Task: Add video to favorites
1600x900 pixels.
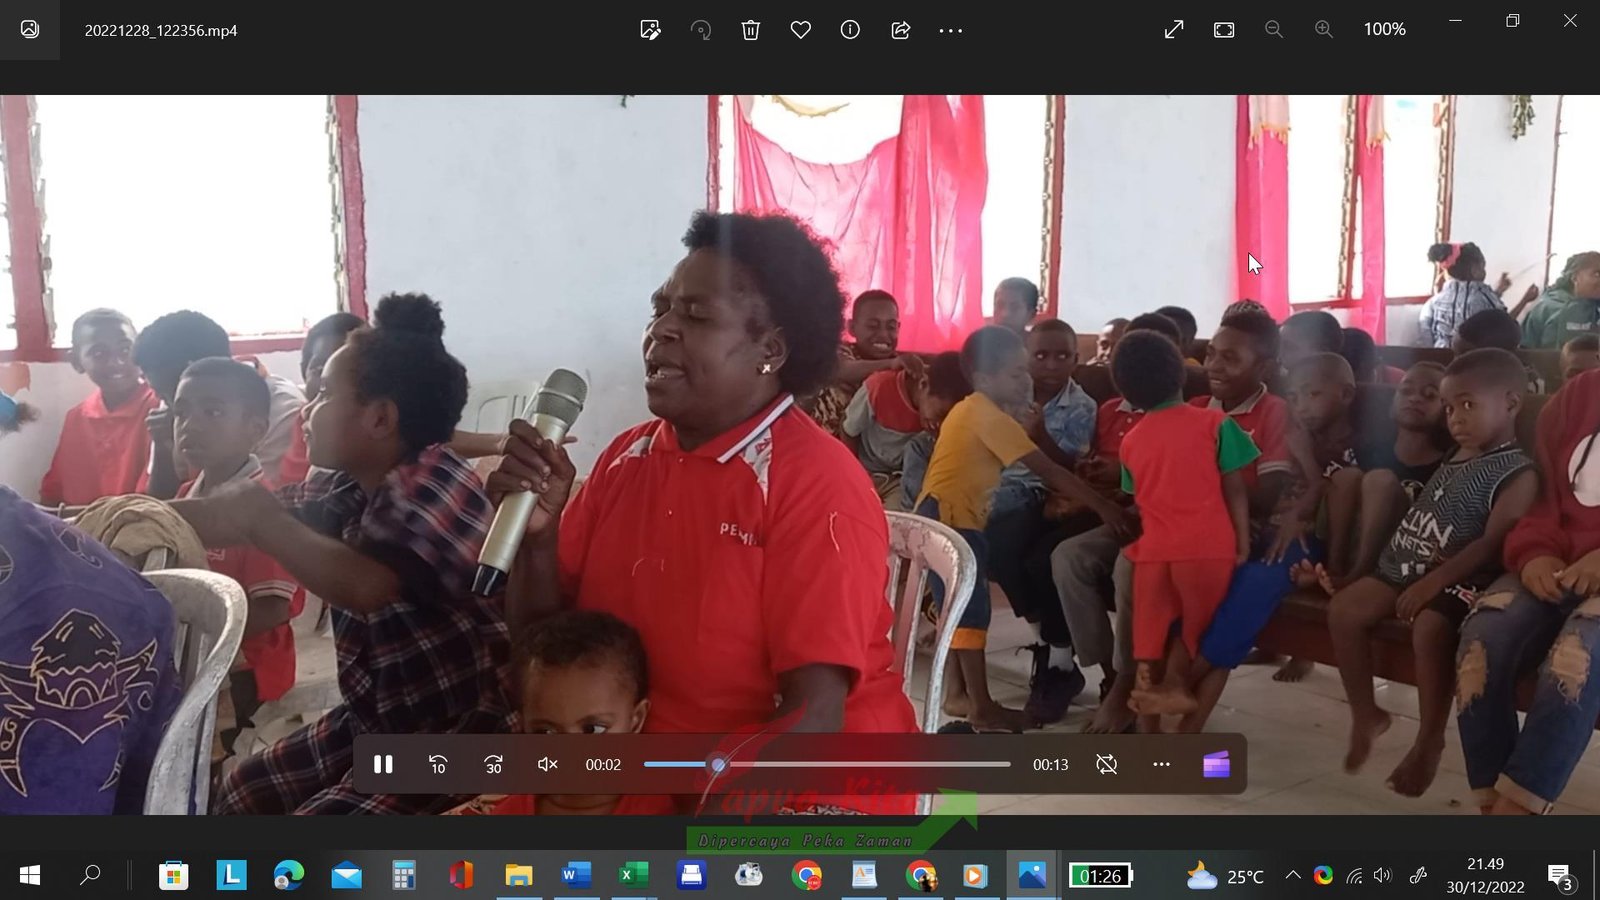Action: click(x=800, y=30)
